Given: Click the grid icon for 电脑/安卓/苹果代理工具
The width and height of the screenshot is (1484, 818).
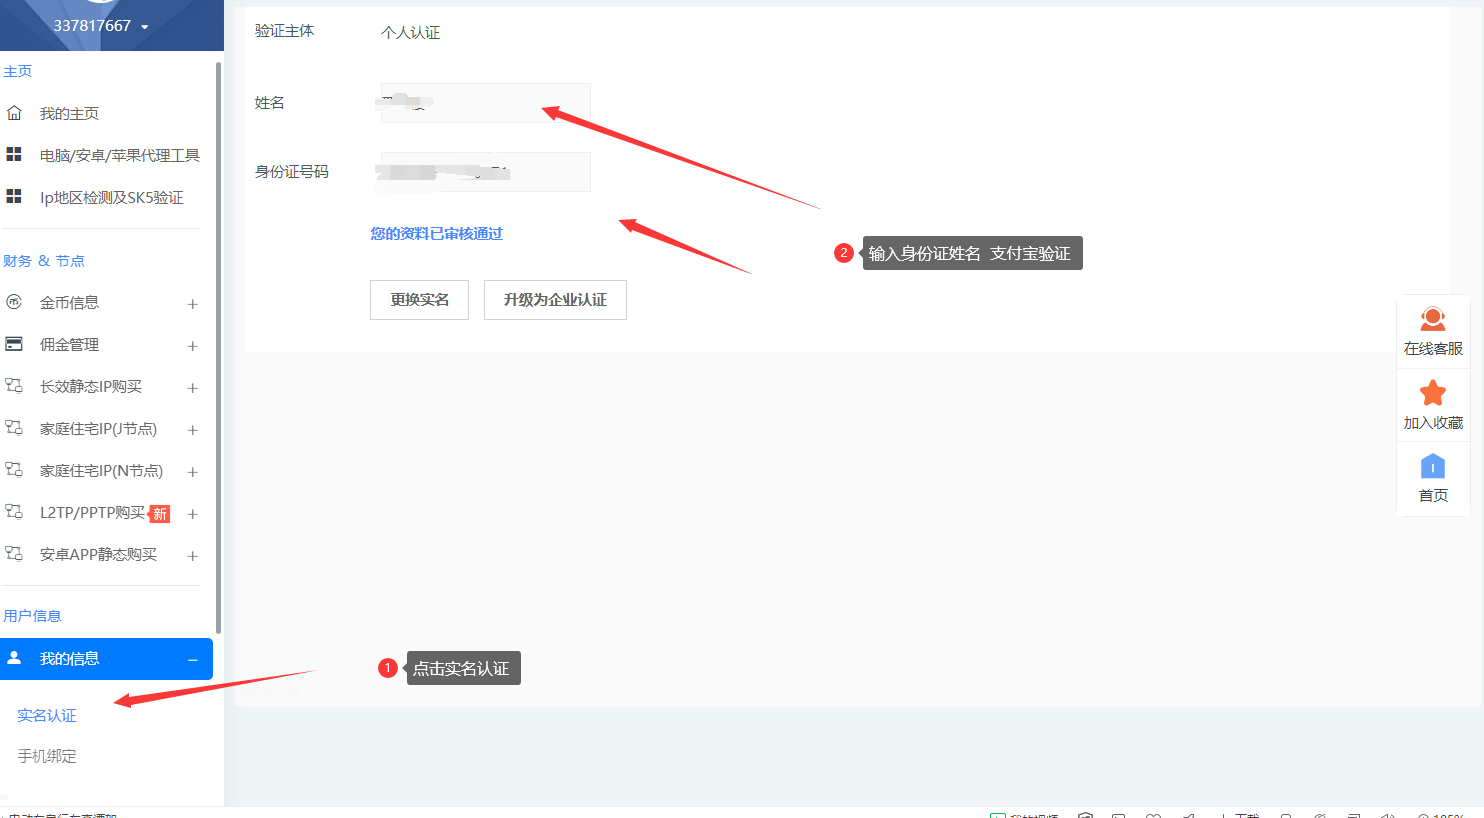Looking at the screenshot, I should point(14,155).
